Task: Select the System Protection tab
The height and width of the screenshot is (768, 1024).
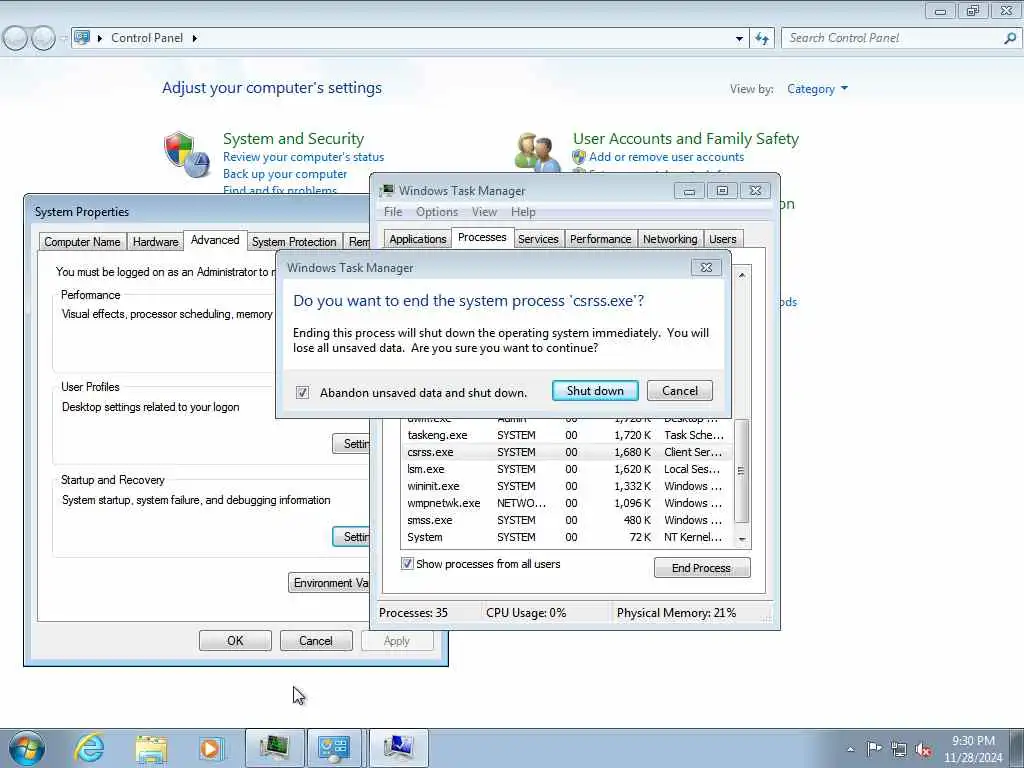Action: (x=294, y=242)
